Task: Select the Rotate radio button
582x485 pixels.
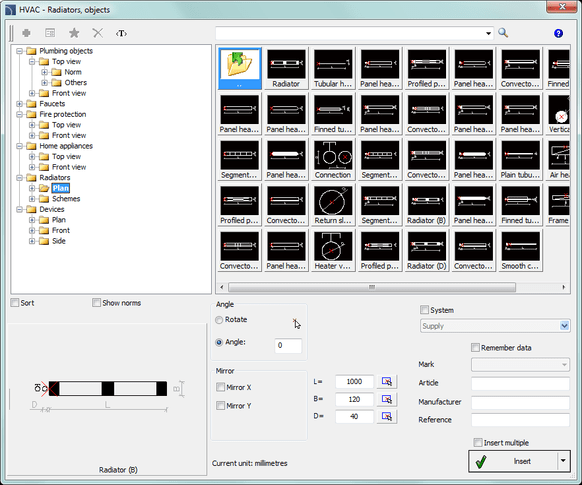Action: [x=219, y=319]
